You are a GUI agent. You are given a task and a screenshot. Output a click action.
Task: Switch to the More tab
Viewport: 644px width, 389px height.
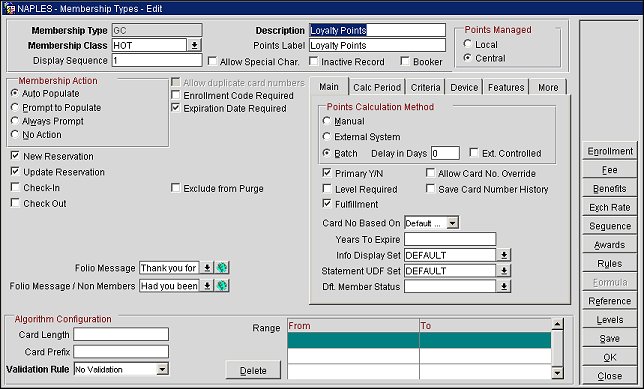point(548,87)
